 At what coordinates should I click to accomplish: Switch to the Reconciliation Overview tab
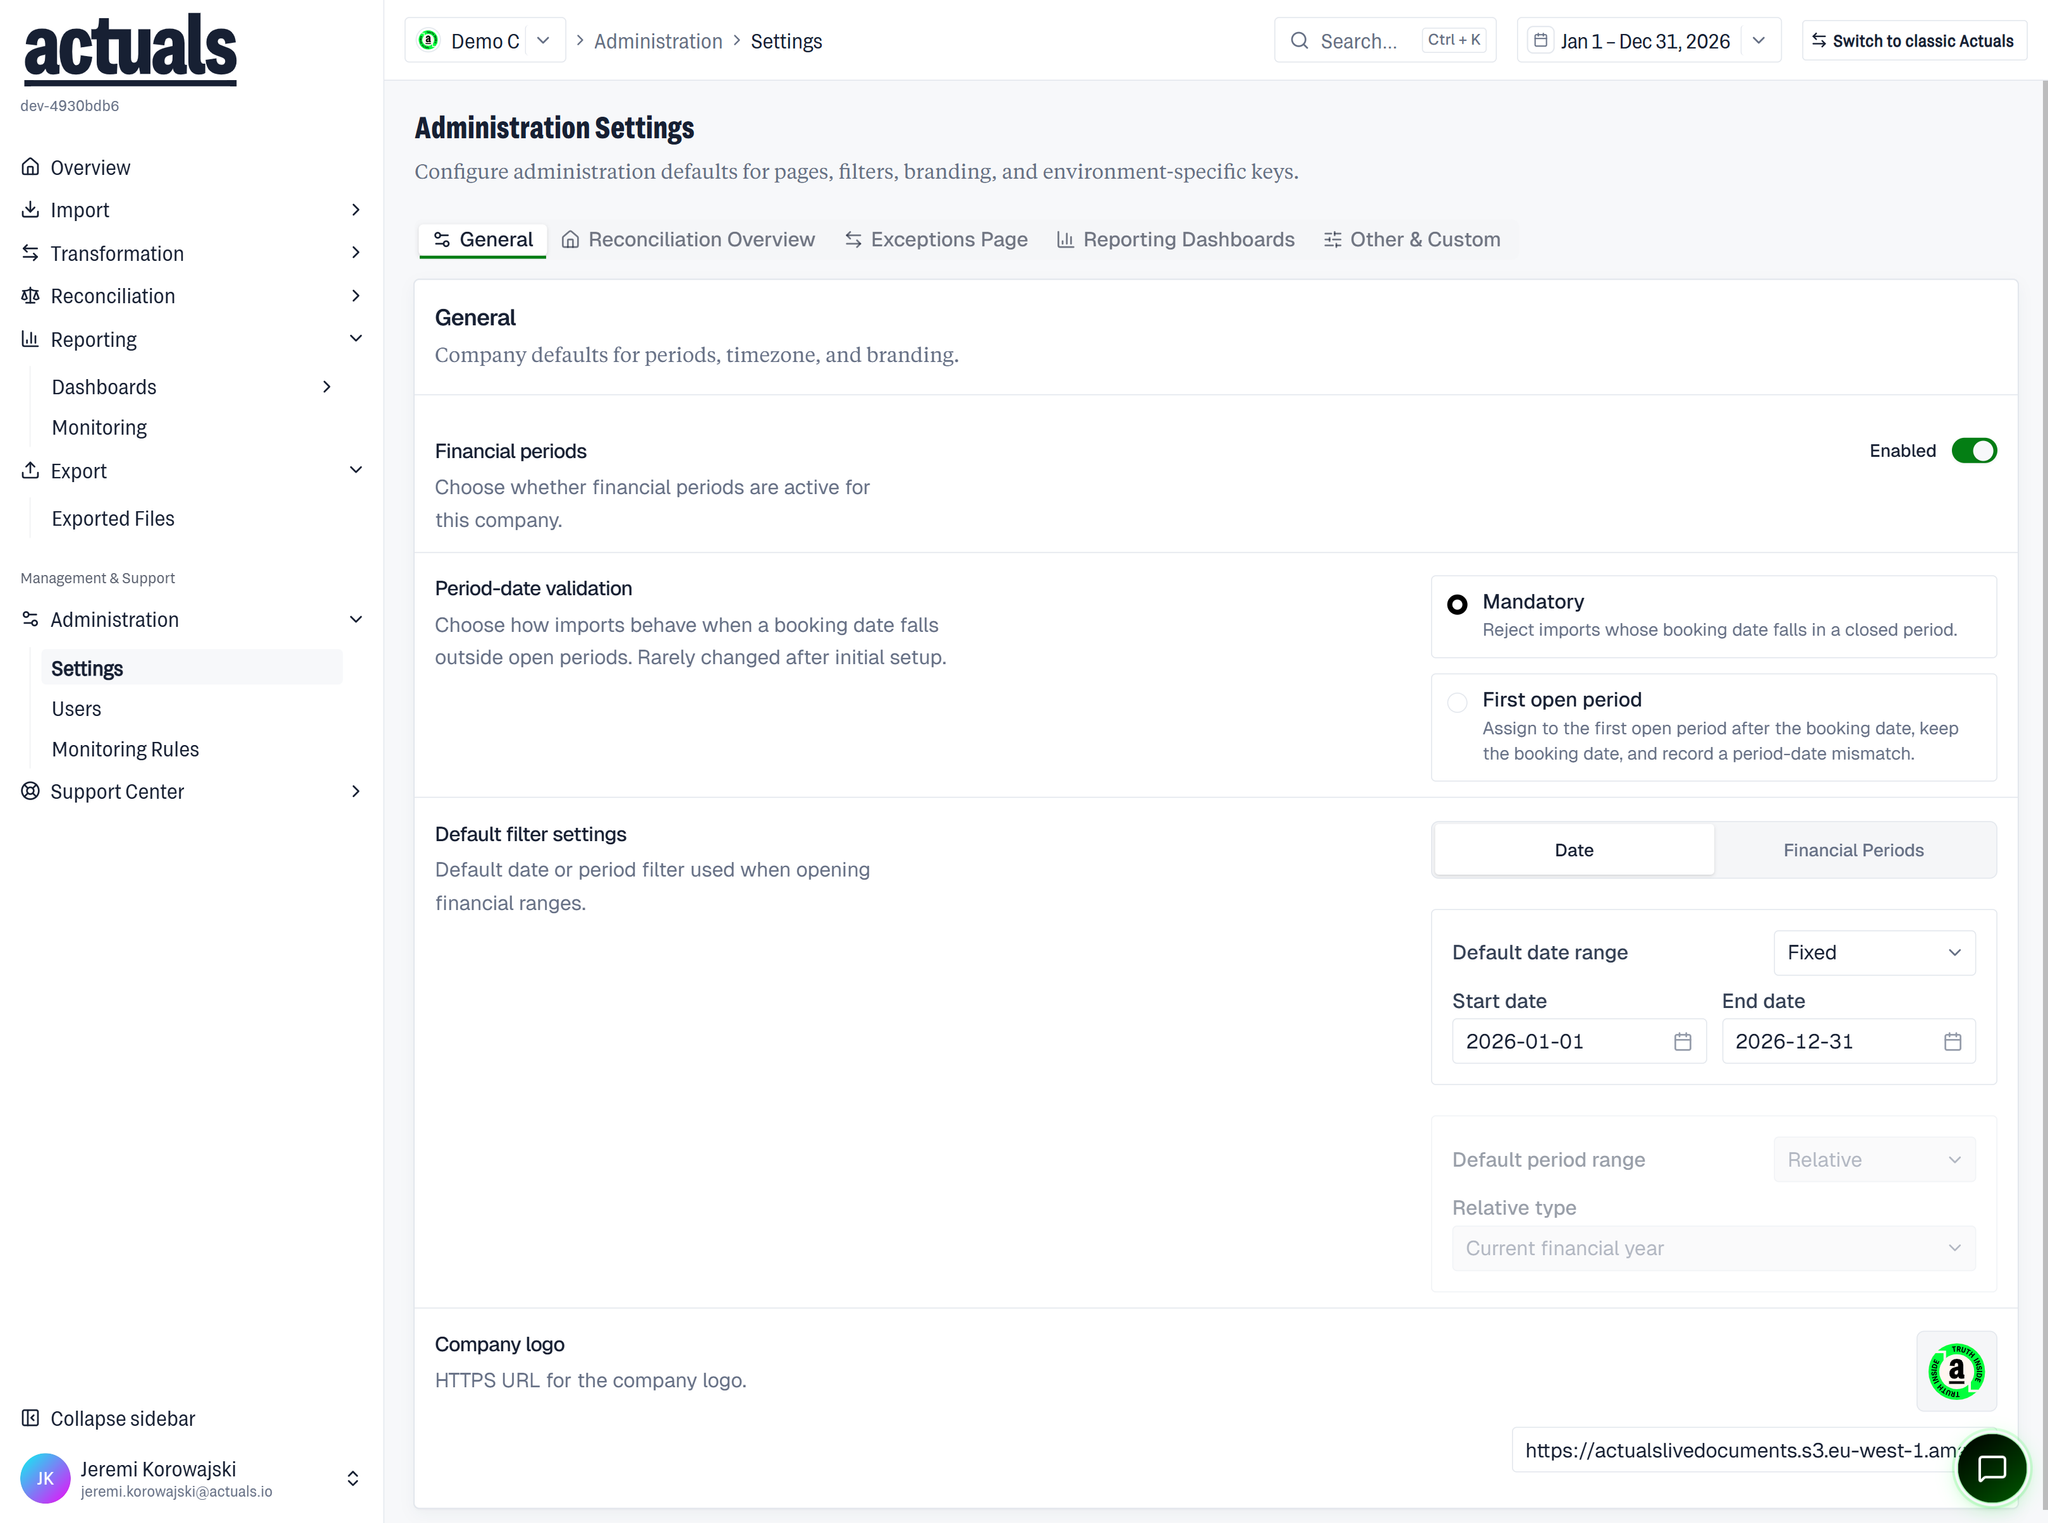pyautogui.click(x=688, y=240)
